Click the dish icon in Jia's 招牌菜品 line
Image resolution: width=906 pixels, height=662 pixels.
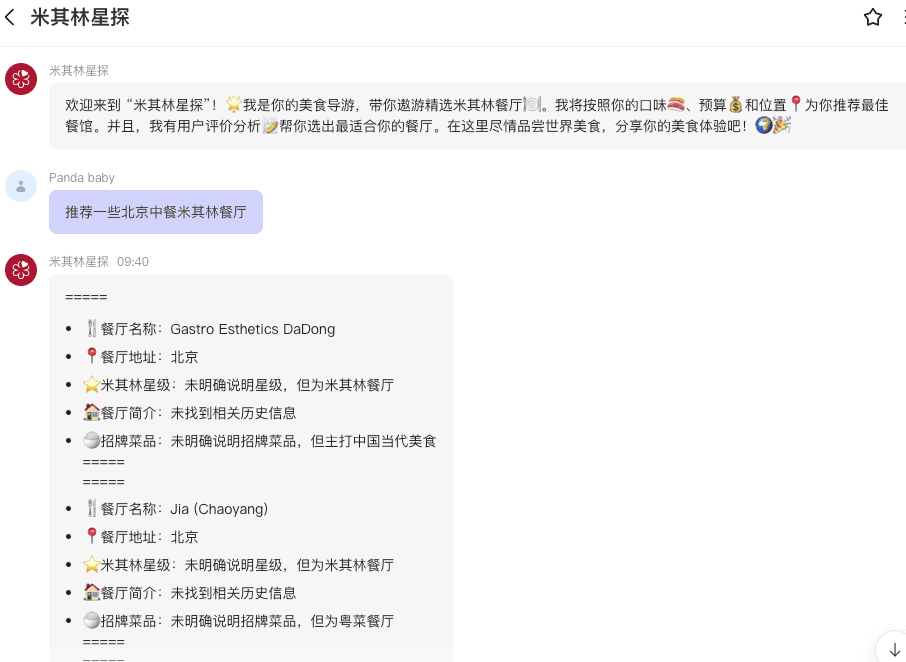coord(92,621)
